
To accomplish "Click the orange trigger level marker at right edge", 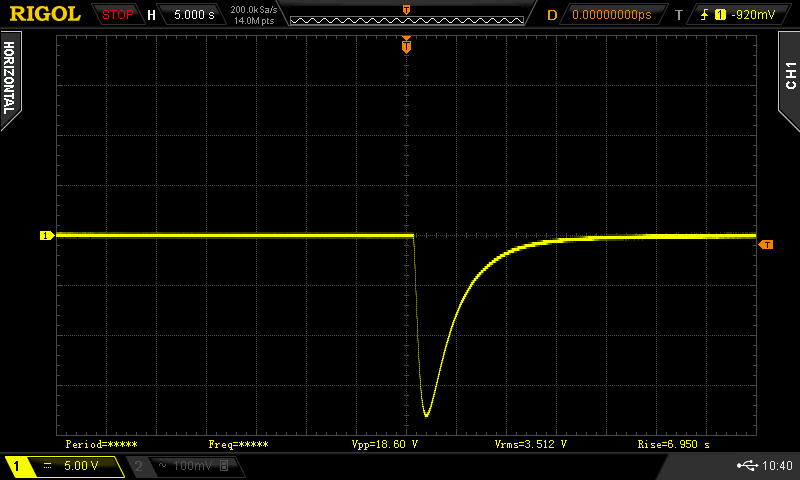I will 766,245.
